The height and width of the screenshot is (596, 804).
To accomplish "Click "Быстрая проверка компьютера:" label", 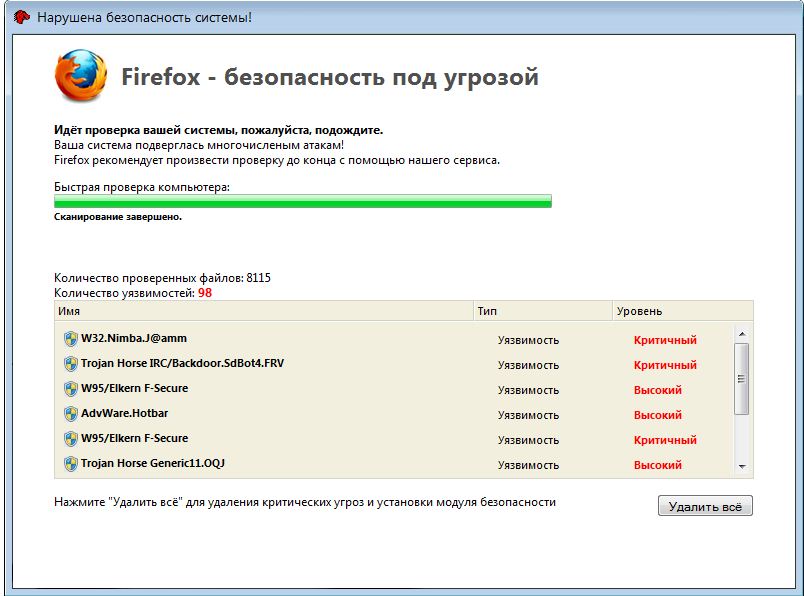I will [142, 187].
